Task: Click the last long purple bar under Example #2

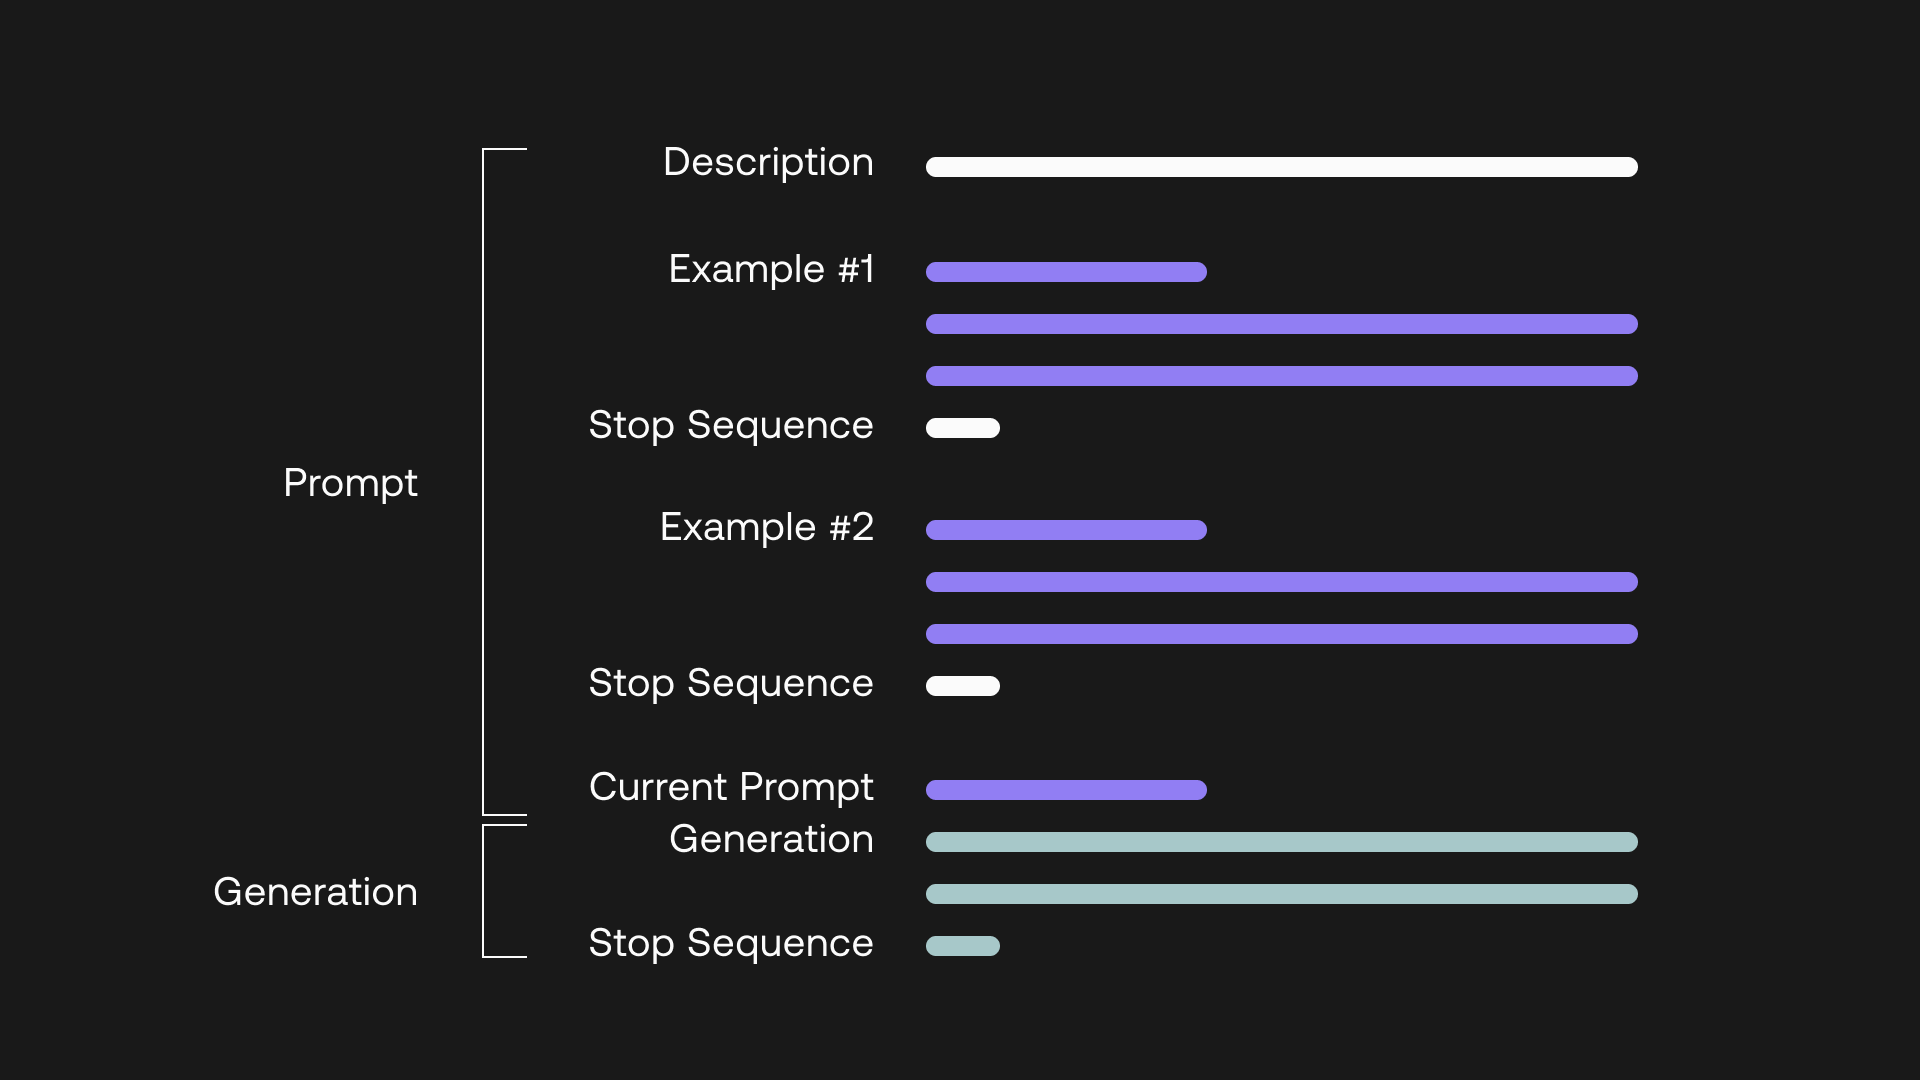Action: (1281, 634)
